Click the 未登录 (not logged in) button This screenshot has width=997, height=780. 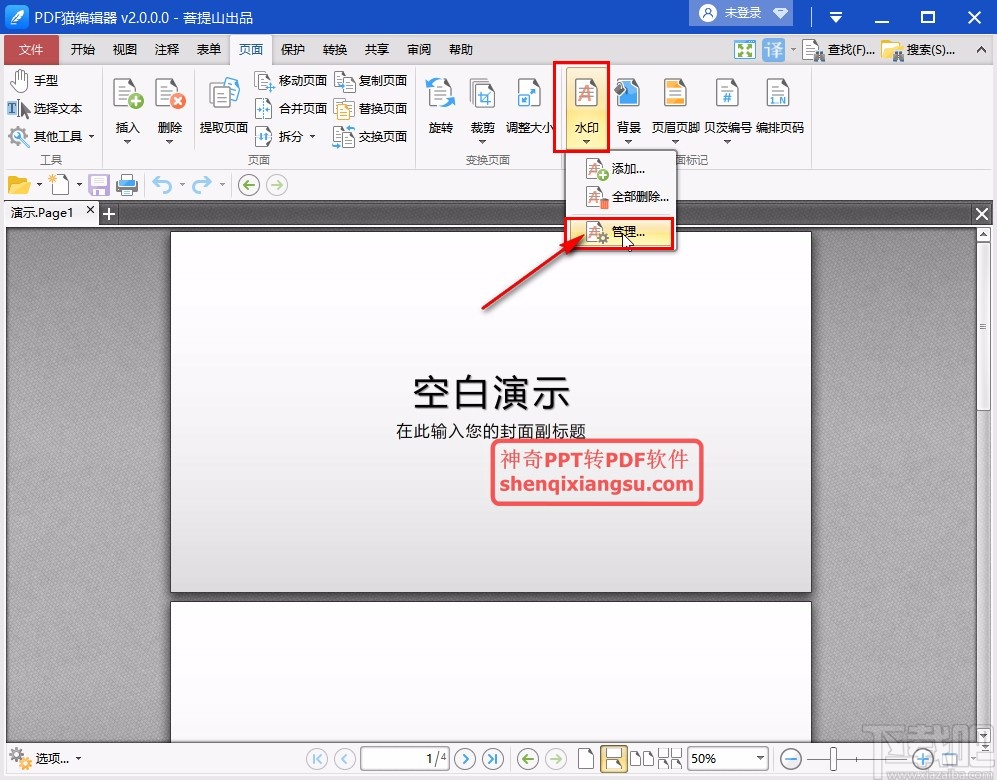pyautogui.click(x=739, y=14)
